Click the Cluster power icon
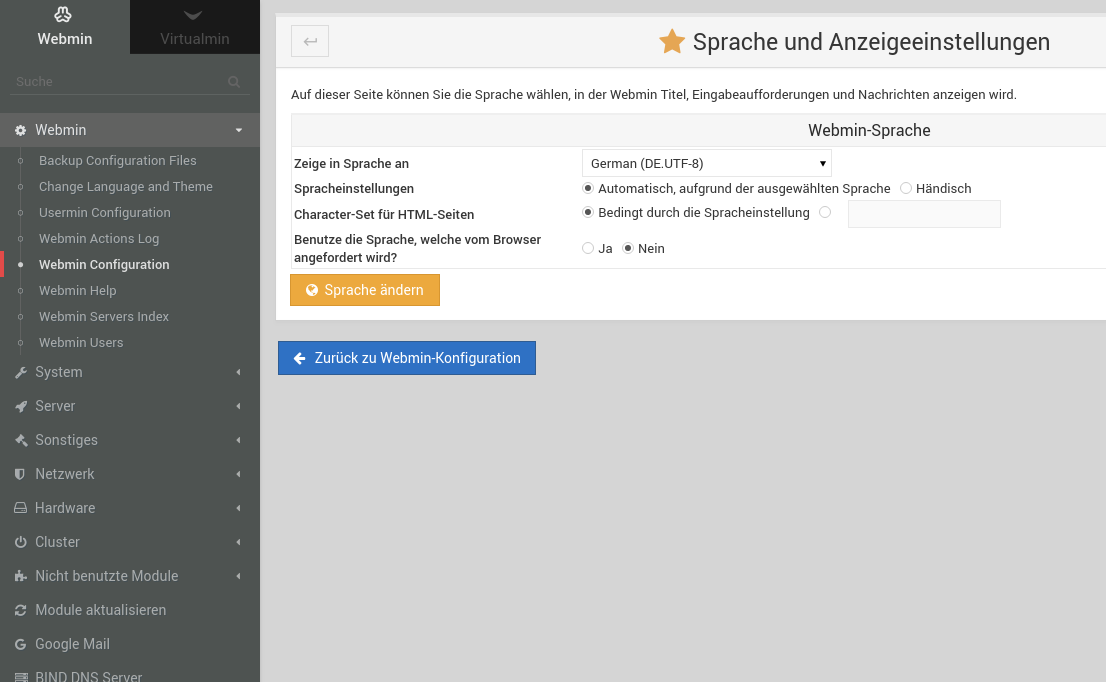The width and height of the screenshot is (1106, 682). click(x=20, y=542)
